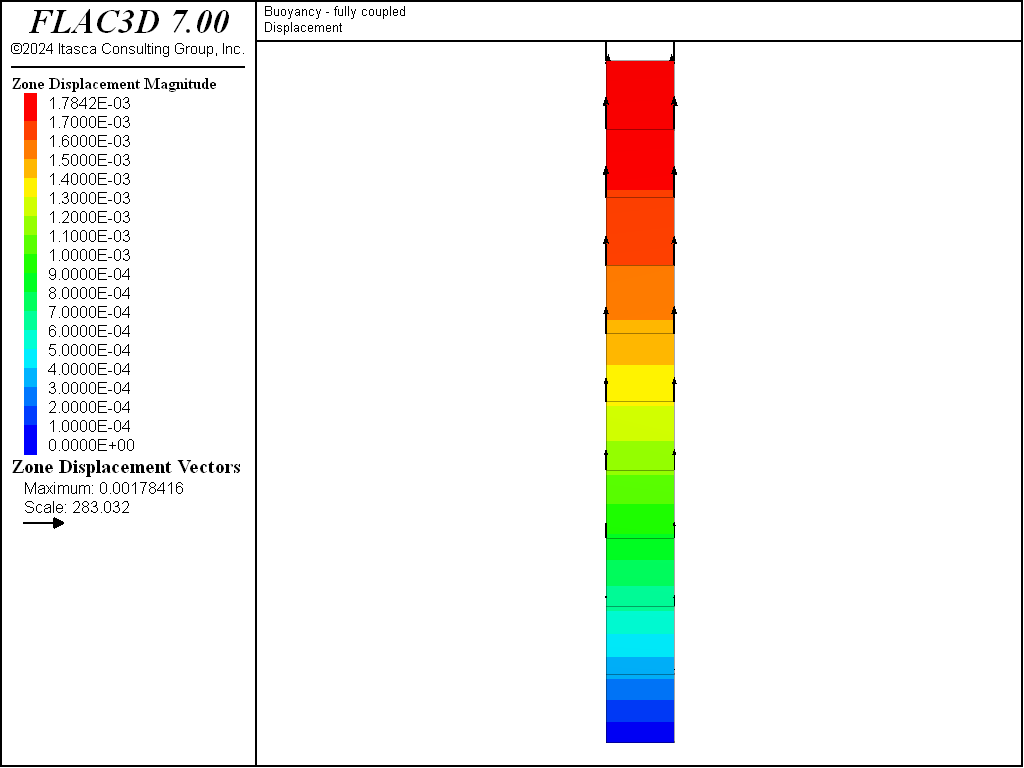
Task: Select legend value 1.1000E-03
Action: tap(89, 236)
